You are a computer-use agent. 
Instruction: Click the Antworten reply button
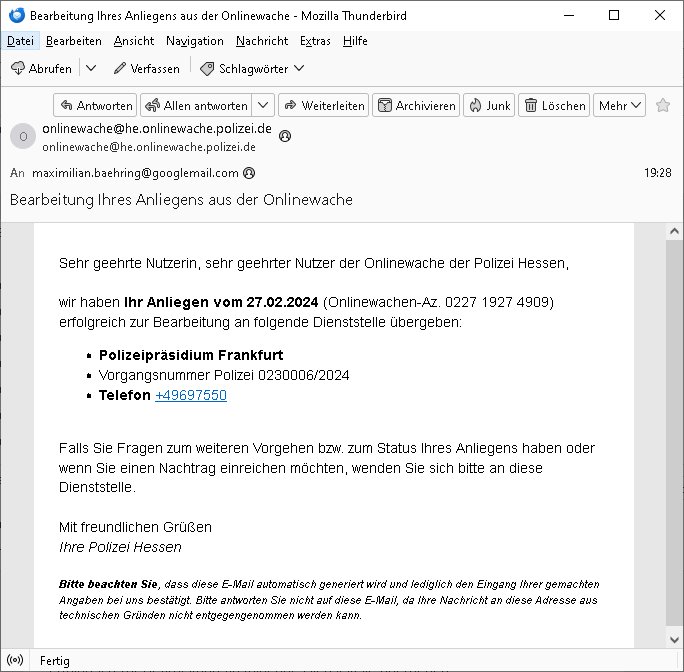pos(94,105)
